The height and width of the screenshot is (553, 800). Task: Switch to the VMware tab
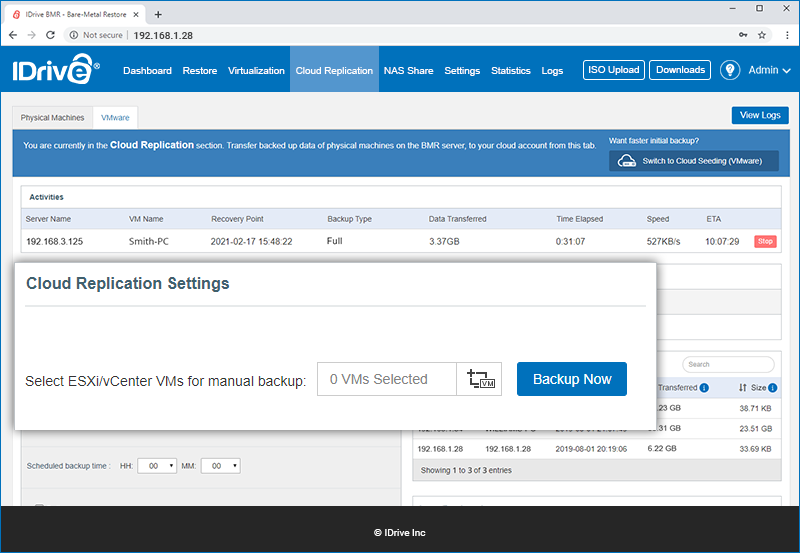[x=115, y=117]
